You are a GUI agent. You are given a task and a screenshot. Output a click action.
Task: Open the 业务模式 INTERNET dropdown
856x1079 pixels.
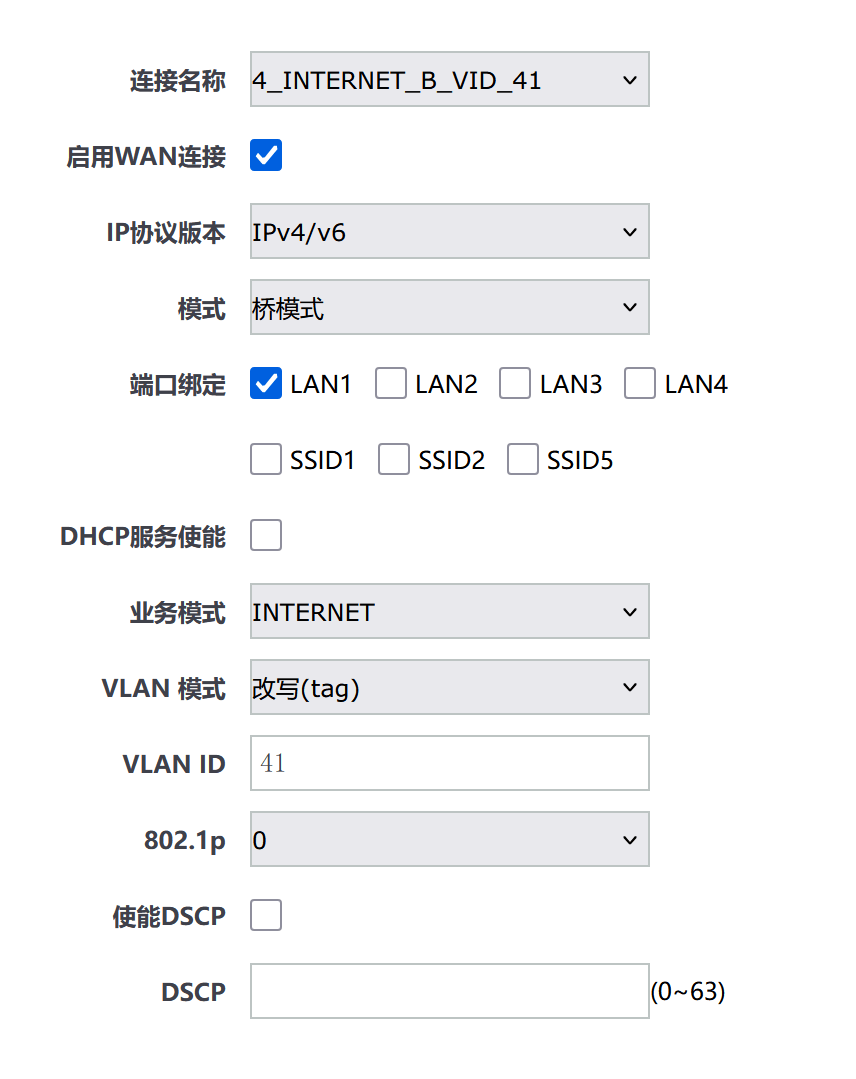(449, 612)
